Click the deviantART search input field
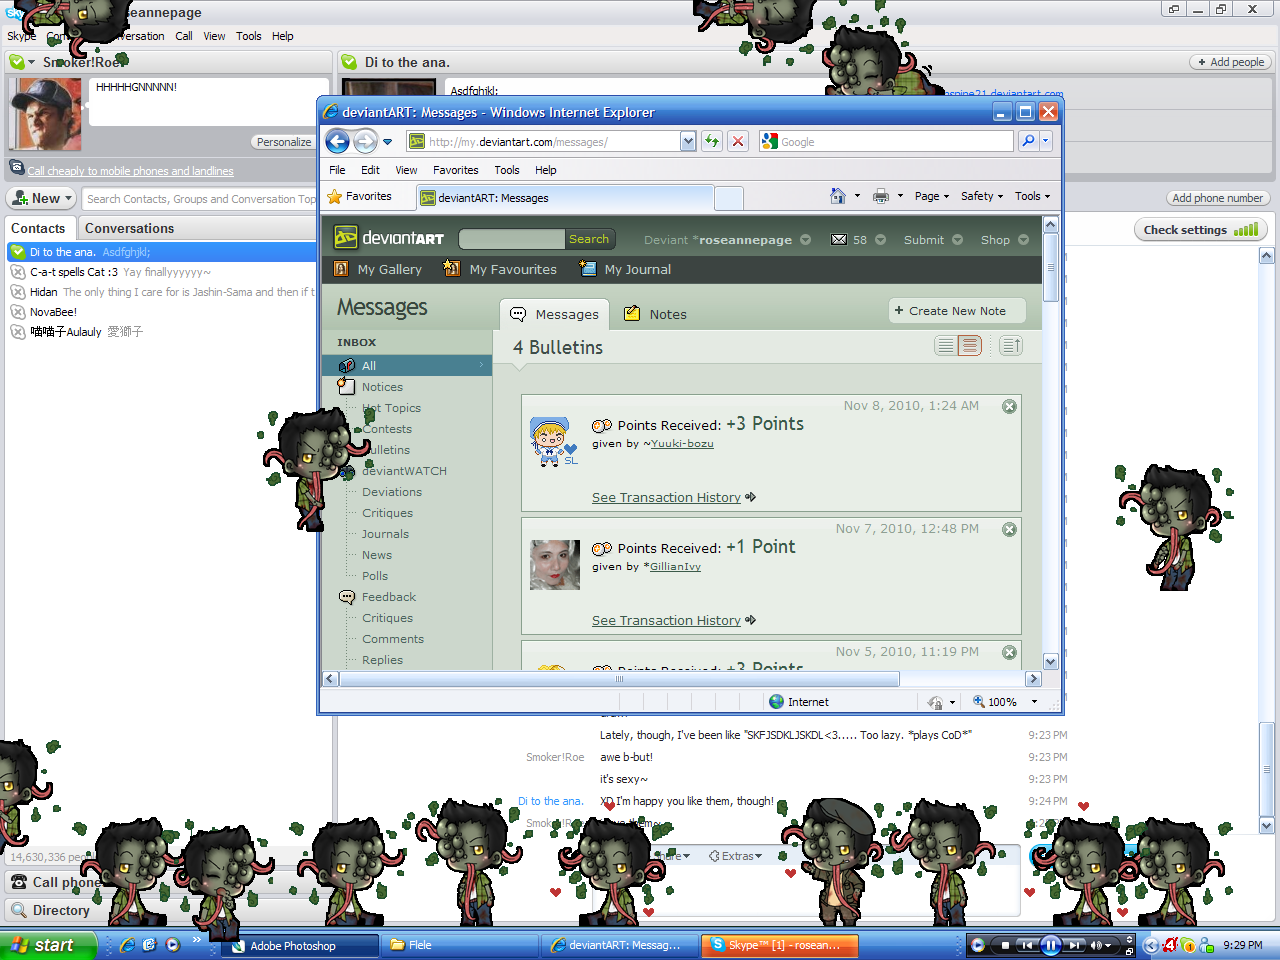This screenshot has width=1280, height=960. coord(511,239)
